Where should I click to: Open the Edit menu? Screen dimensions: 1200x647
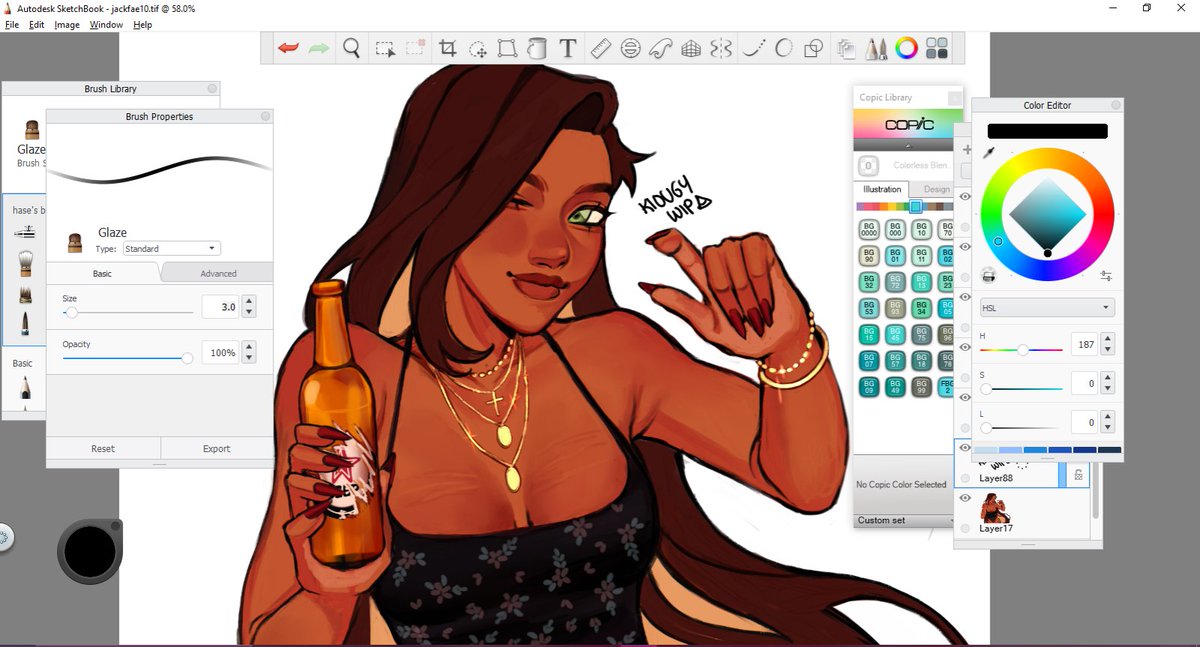(37, 25)
